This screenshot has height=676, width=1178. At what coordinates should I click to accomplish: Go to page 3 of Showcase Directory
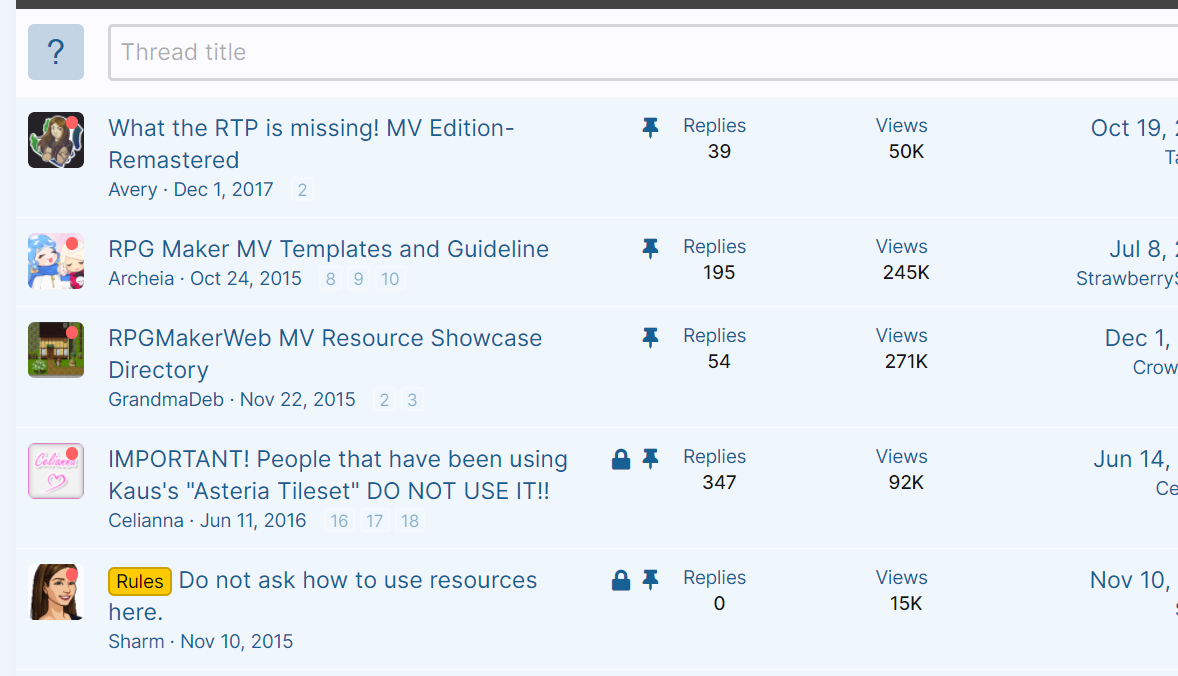412,400
